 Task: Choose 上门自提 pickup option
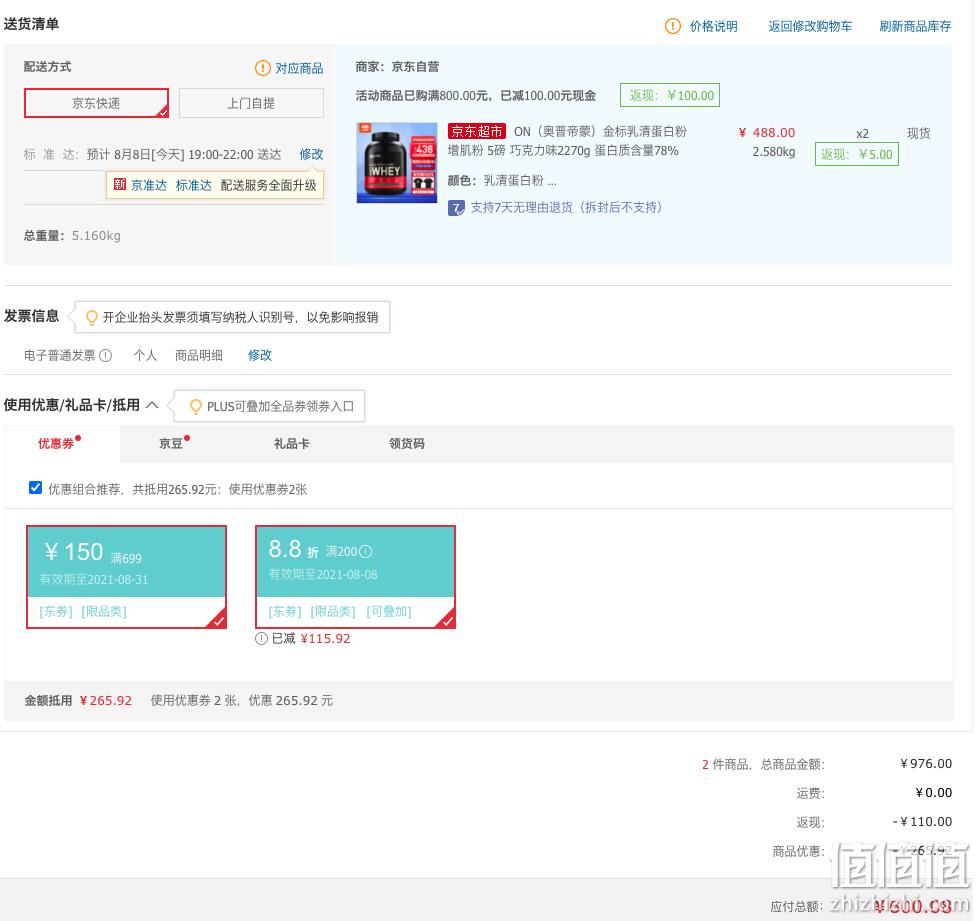tap(251, 103)
